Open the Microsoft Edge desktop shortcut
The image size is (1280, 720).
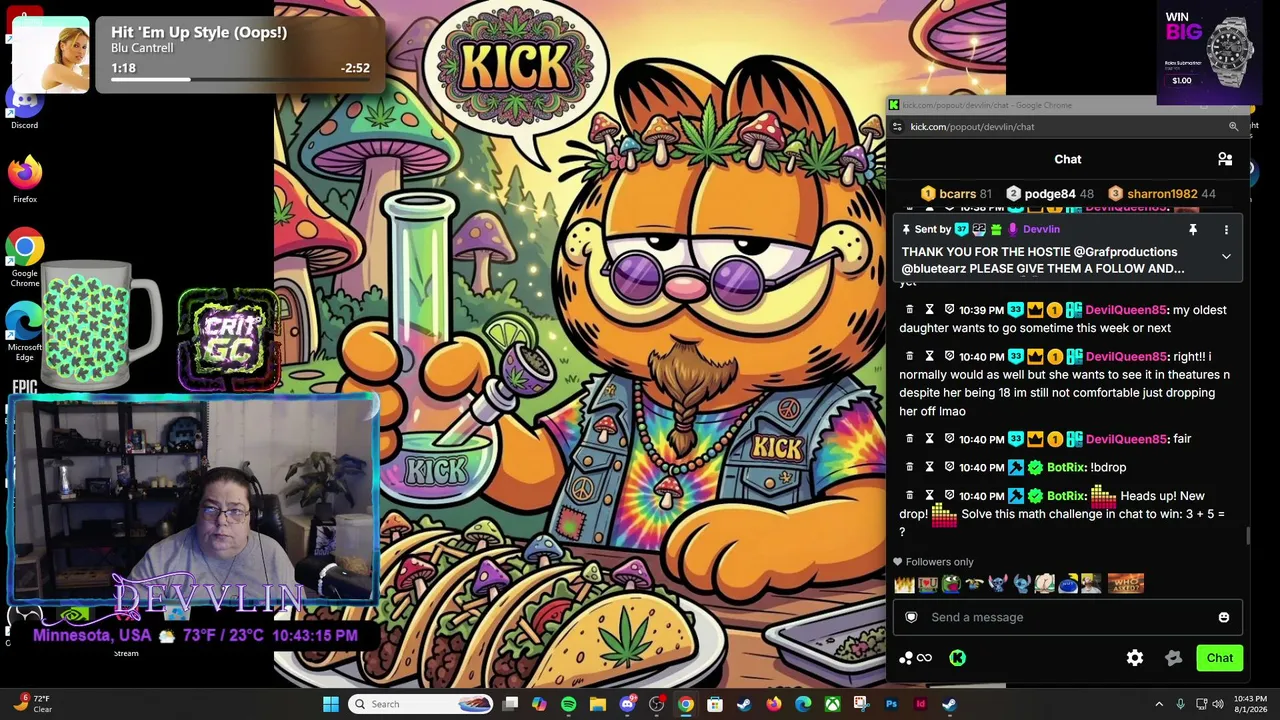(x=25, y=331)
